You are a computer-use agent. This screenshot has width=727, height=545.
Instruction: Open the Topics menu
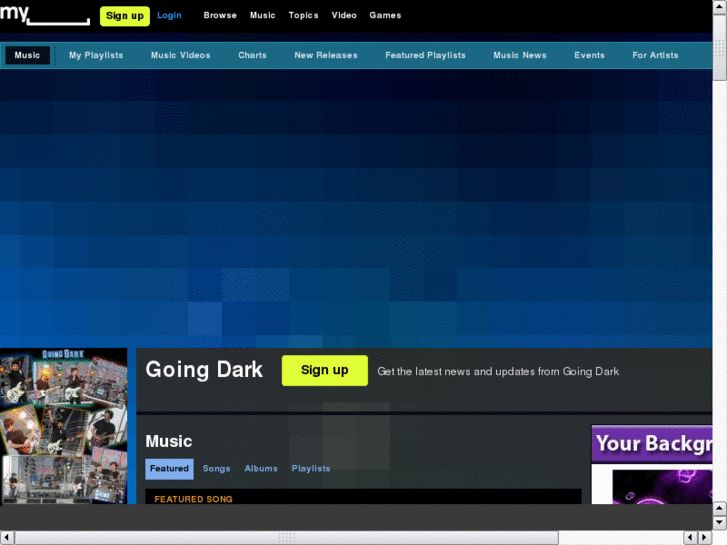(303, 15)
